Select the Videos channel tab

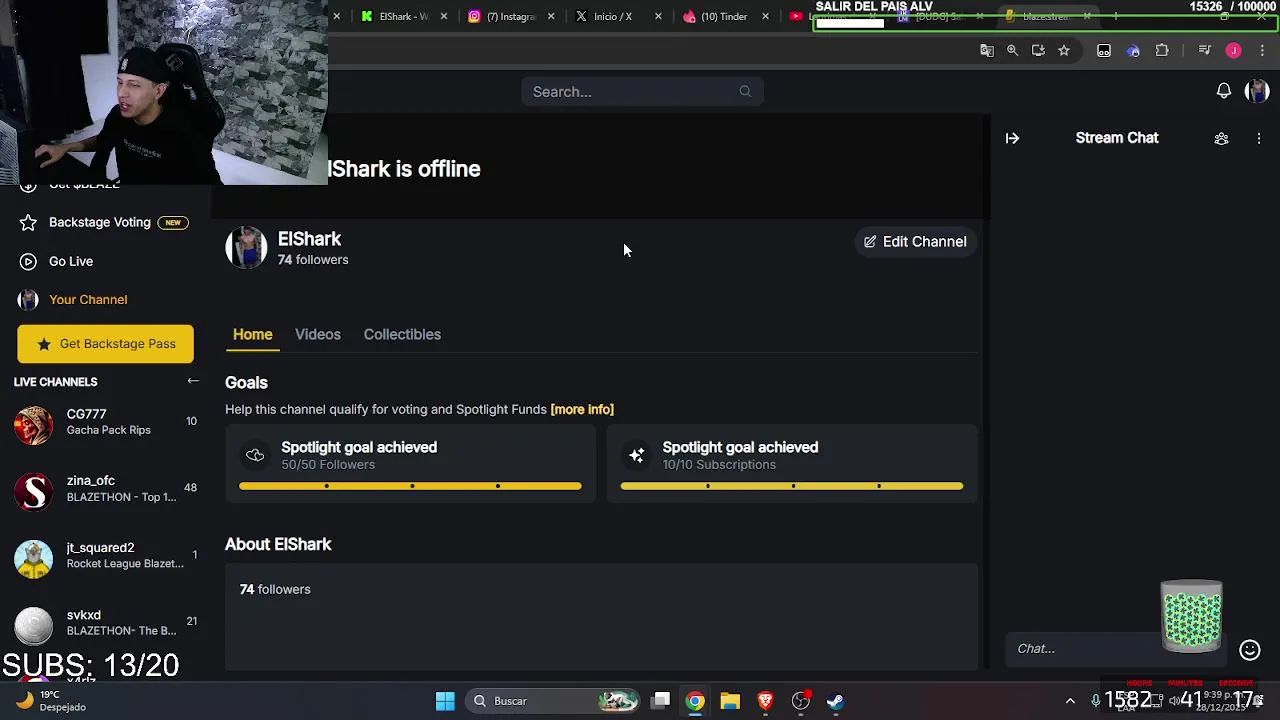pos(317,334)
